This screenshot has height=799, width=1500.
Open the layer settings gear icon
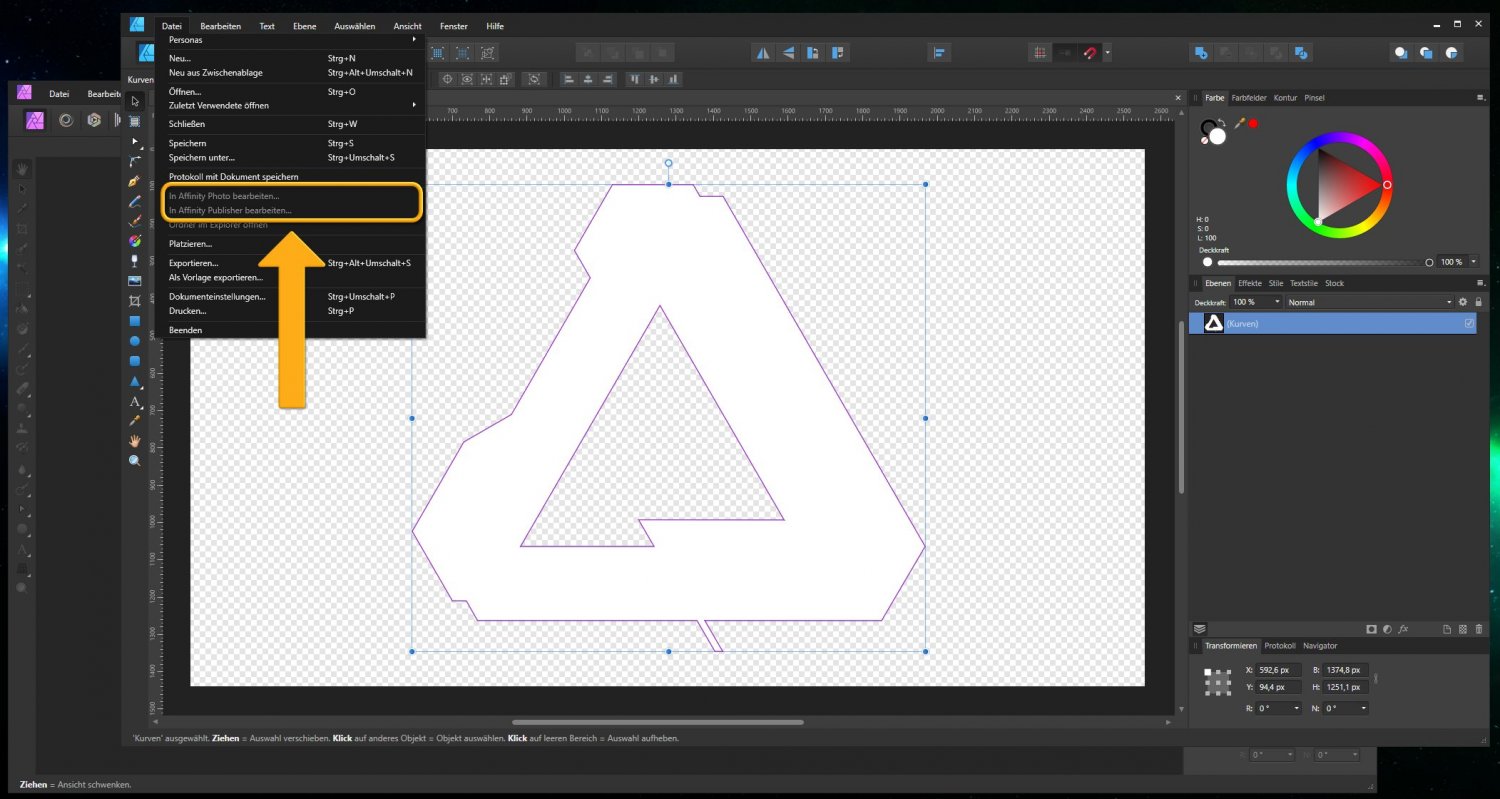pos(1463,302)
